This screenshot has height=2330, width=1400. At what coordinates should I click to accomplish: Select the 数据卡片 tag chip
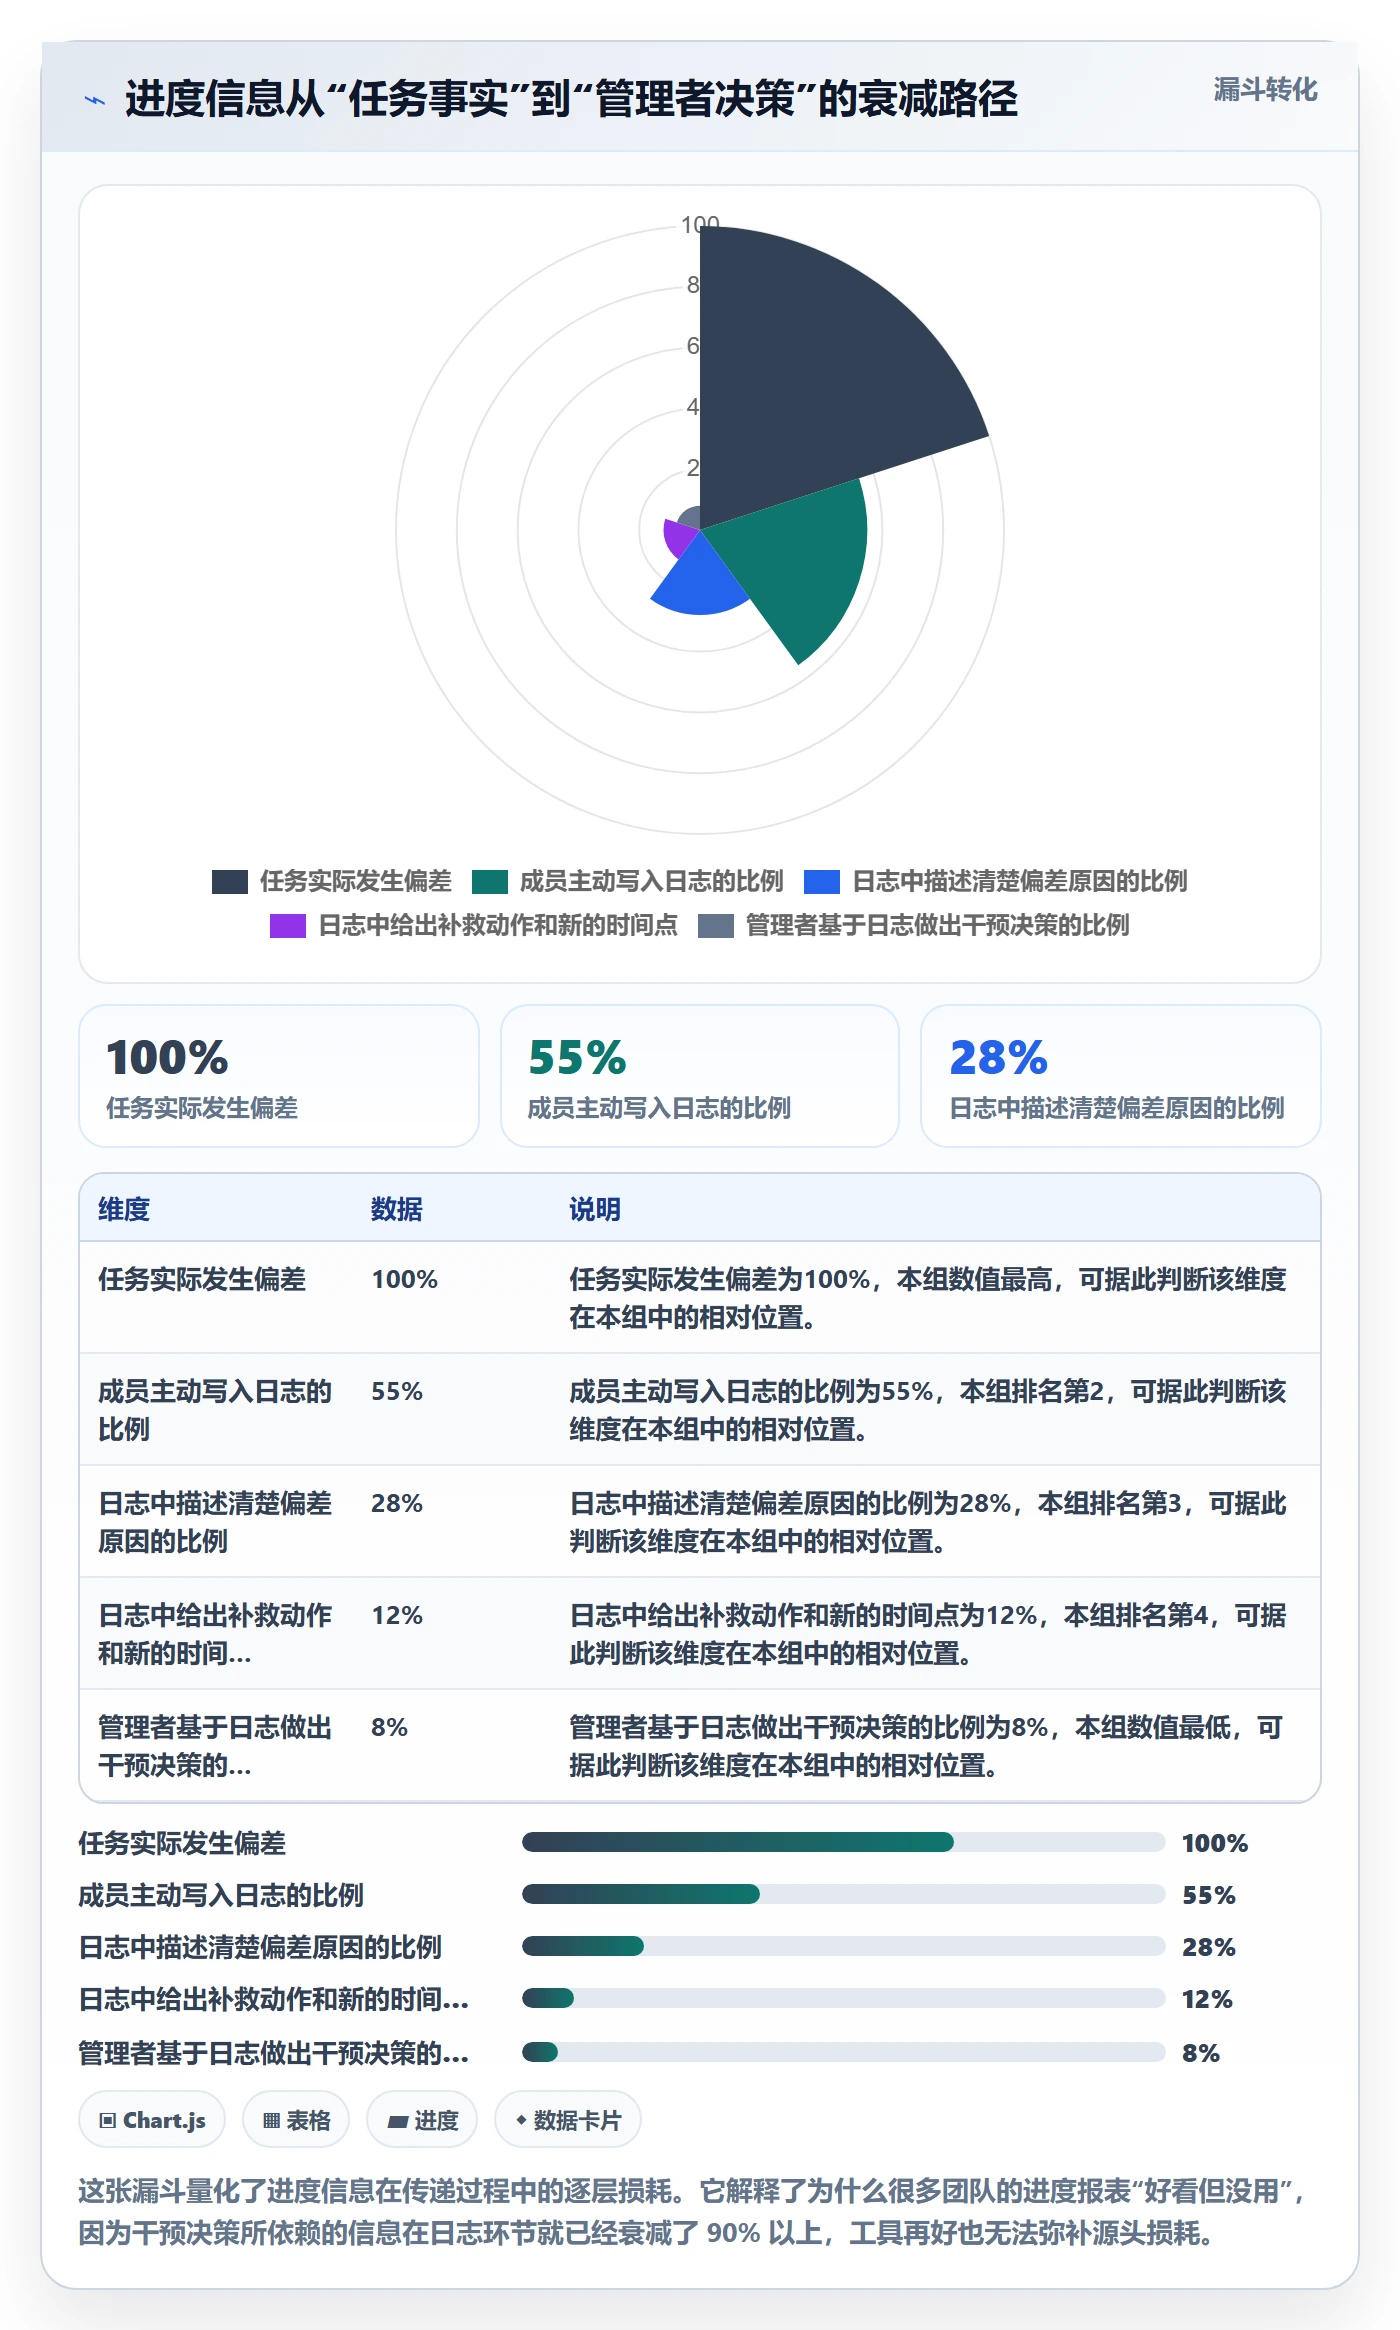[x=568, y=2120]
